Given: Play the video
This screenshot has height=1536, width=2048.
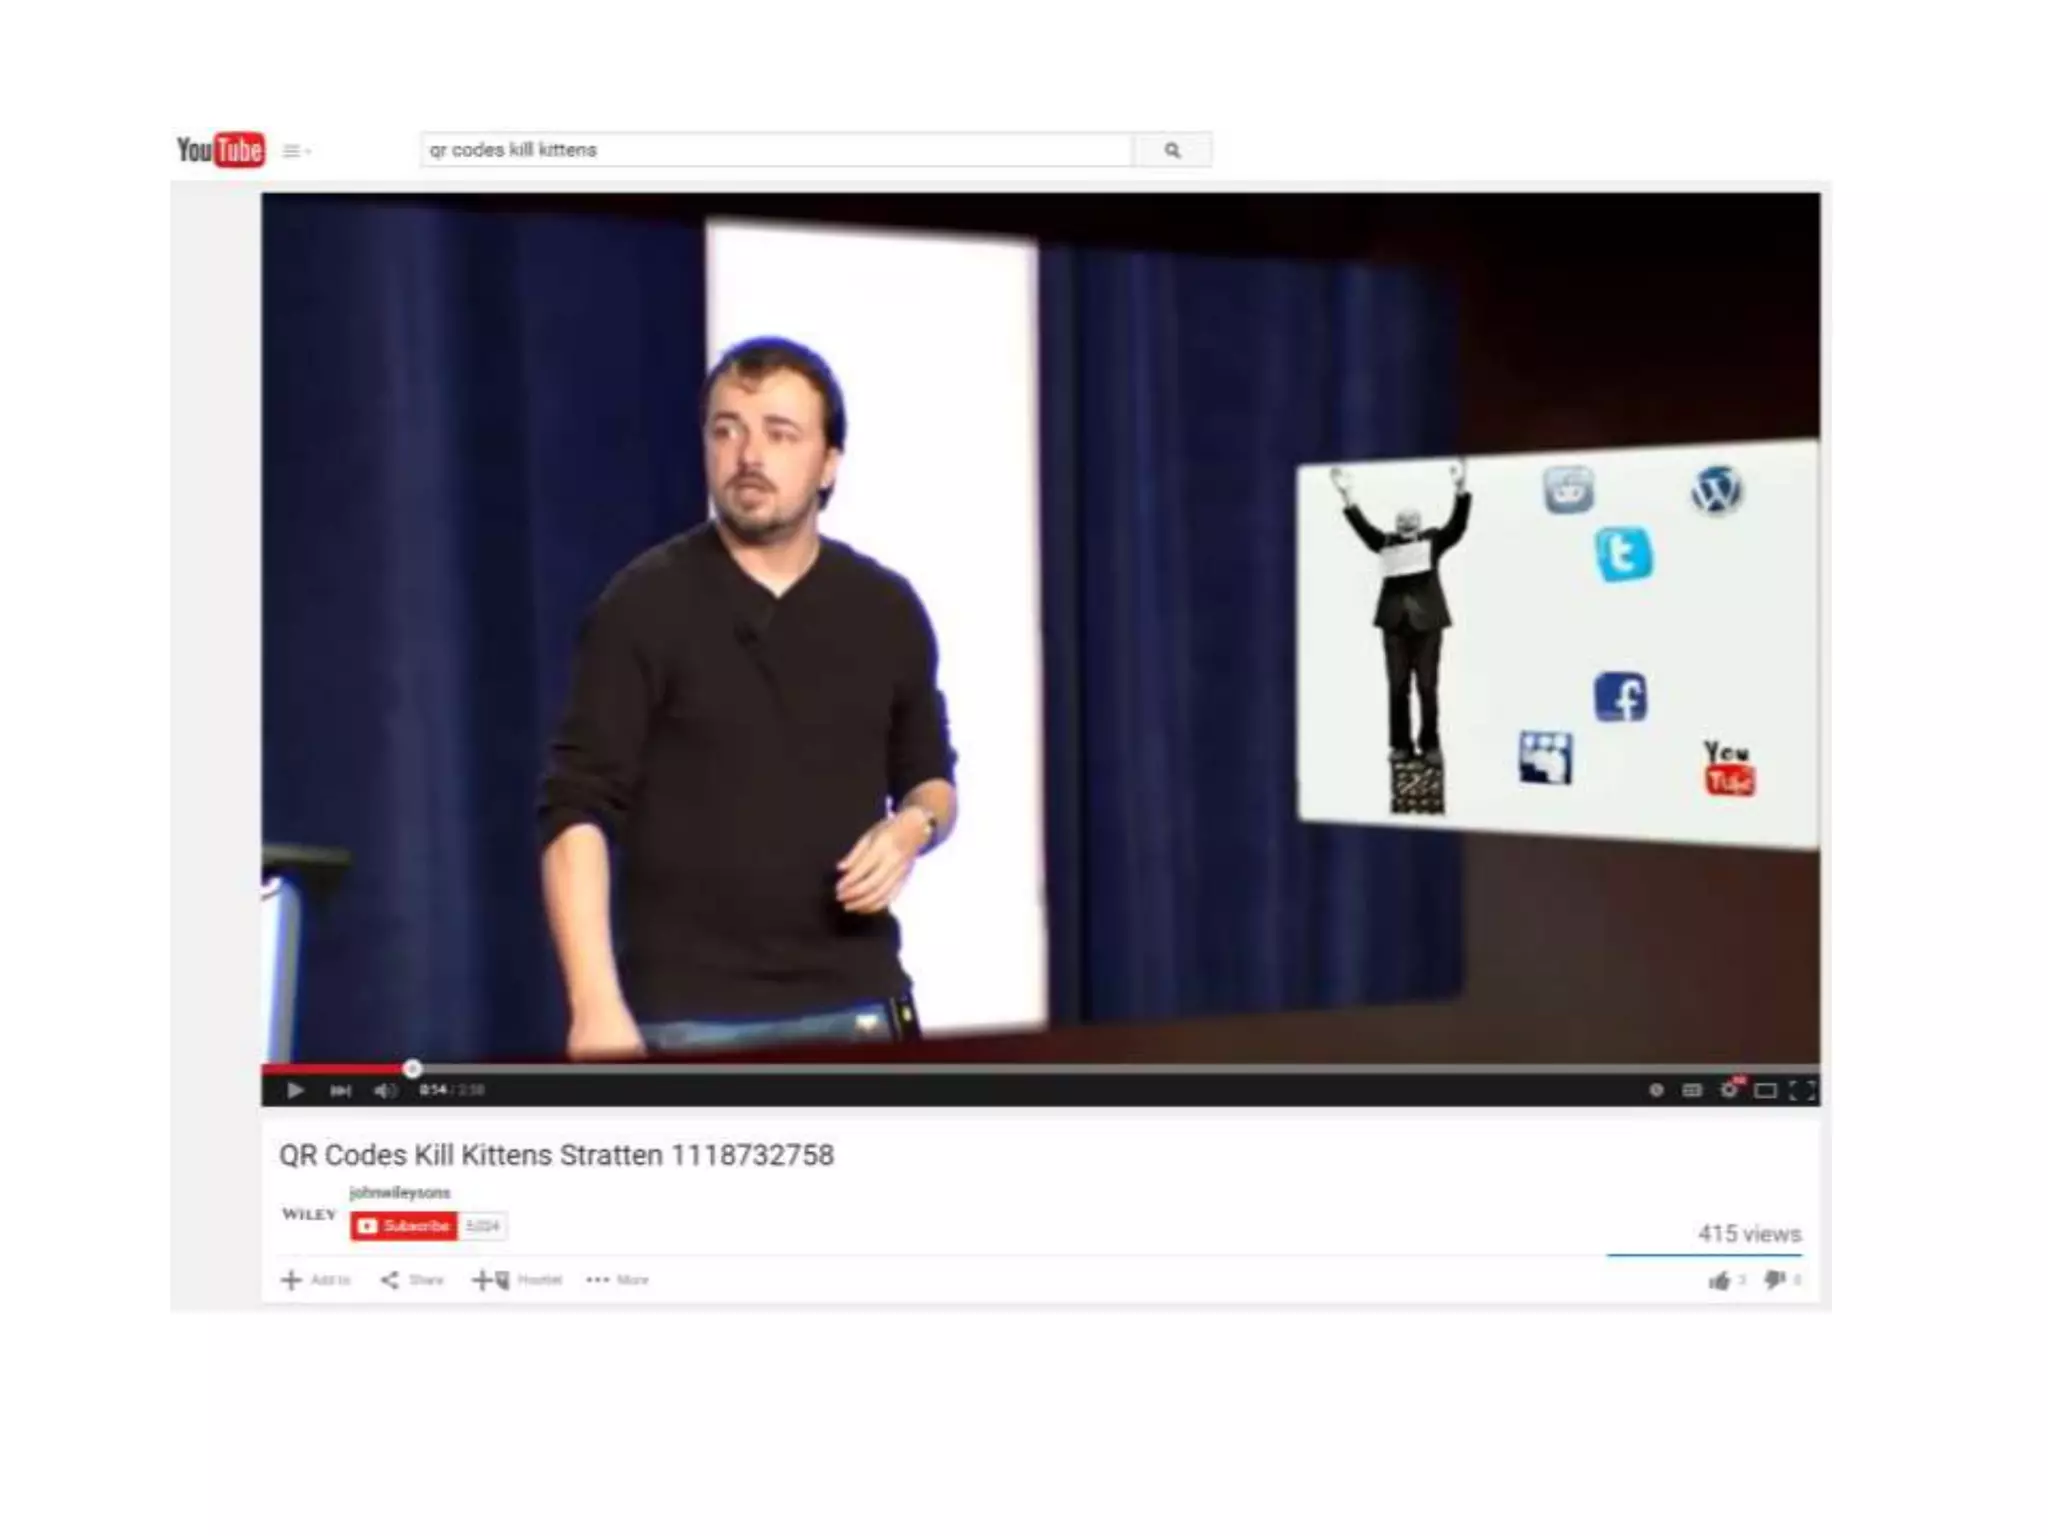Looking at the screenshot, I should tap(295, 1090).
